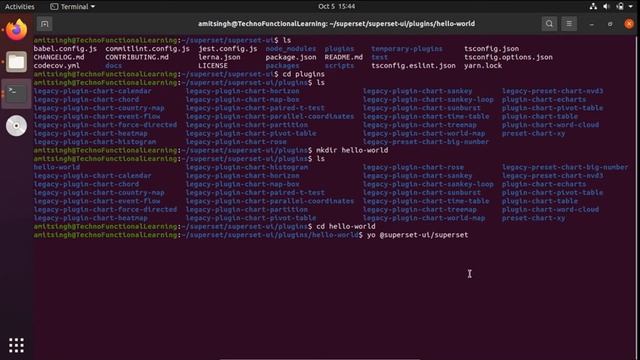Click tsconfig.eslint.json file name
The width and height of the screenshot is (640, 360).
(x=413, y=66)
